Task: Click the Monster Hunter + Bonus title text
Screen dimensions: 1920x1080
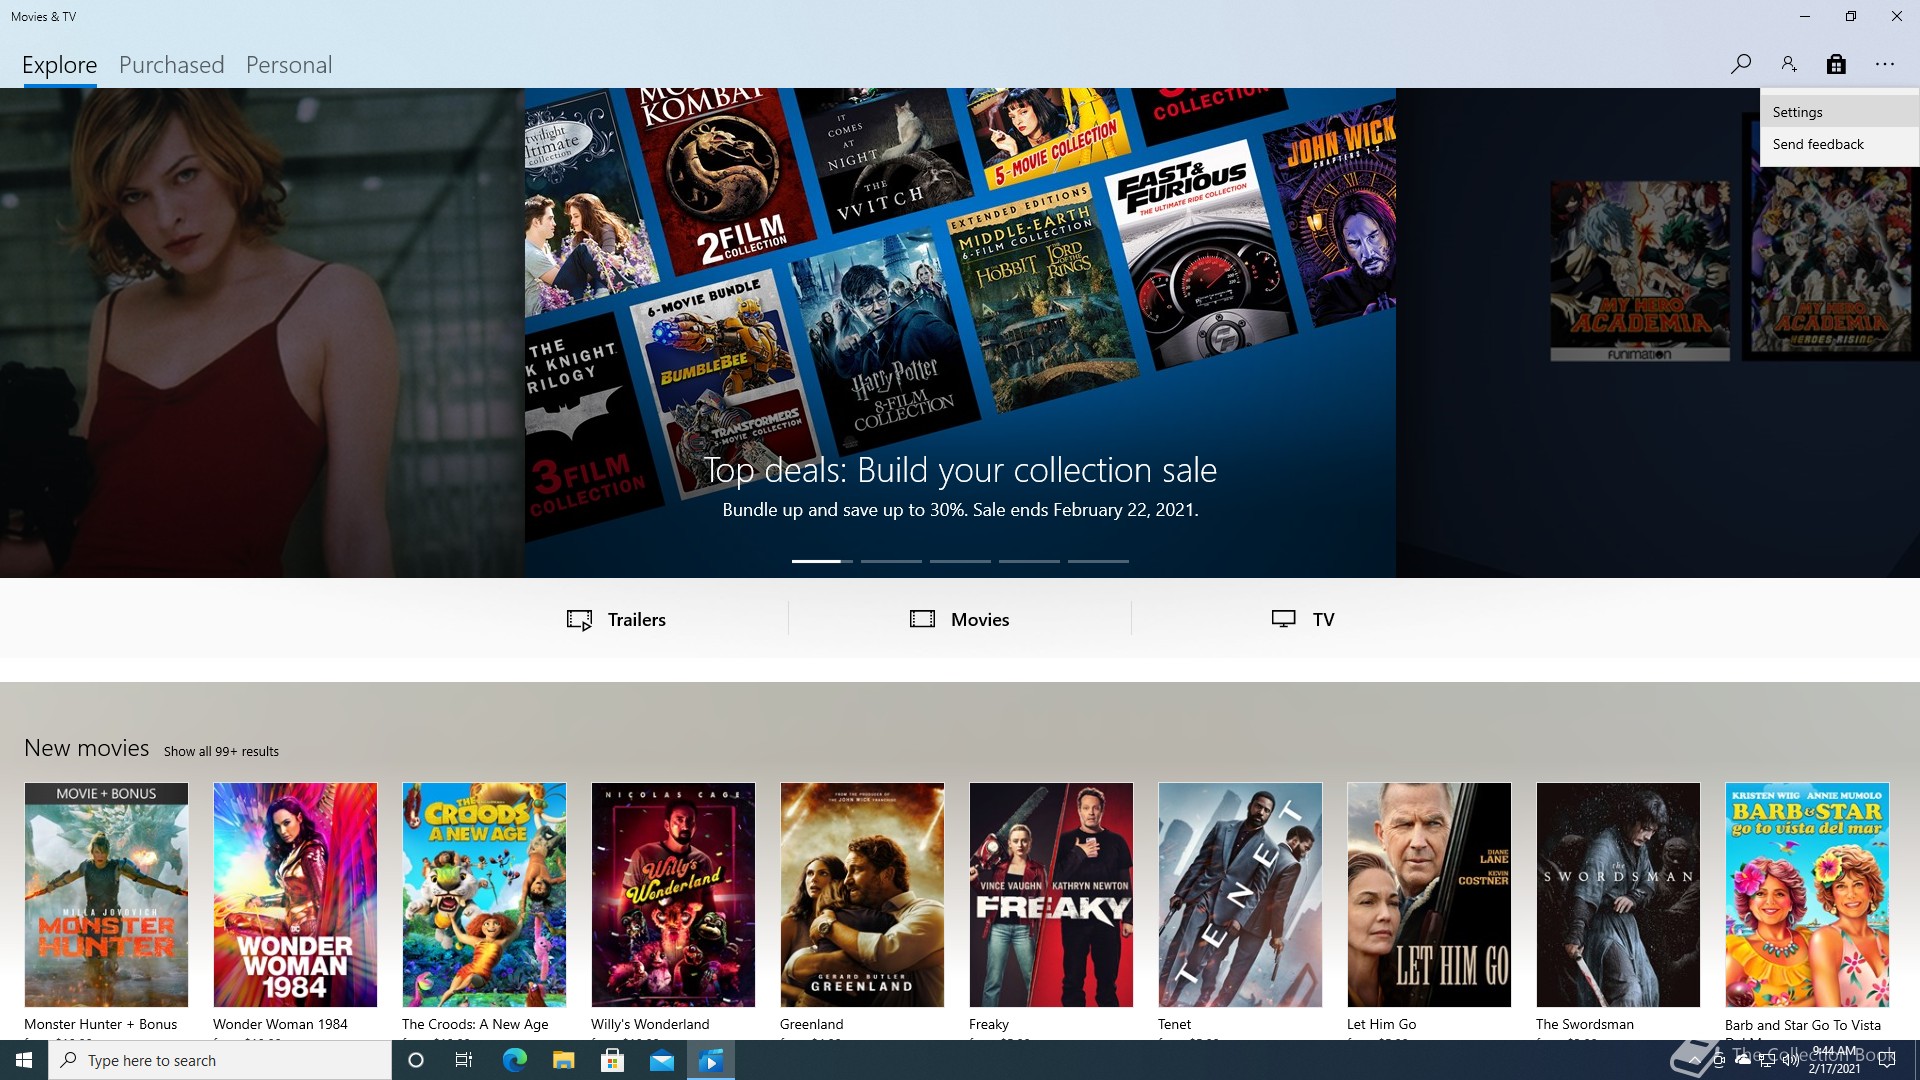Action: coord(100,1024)
